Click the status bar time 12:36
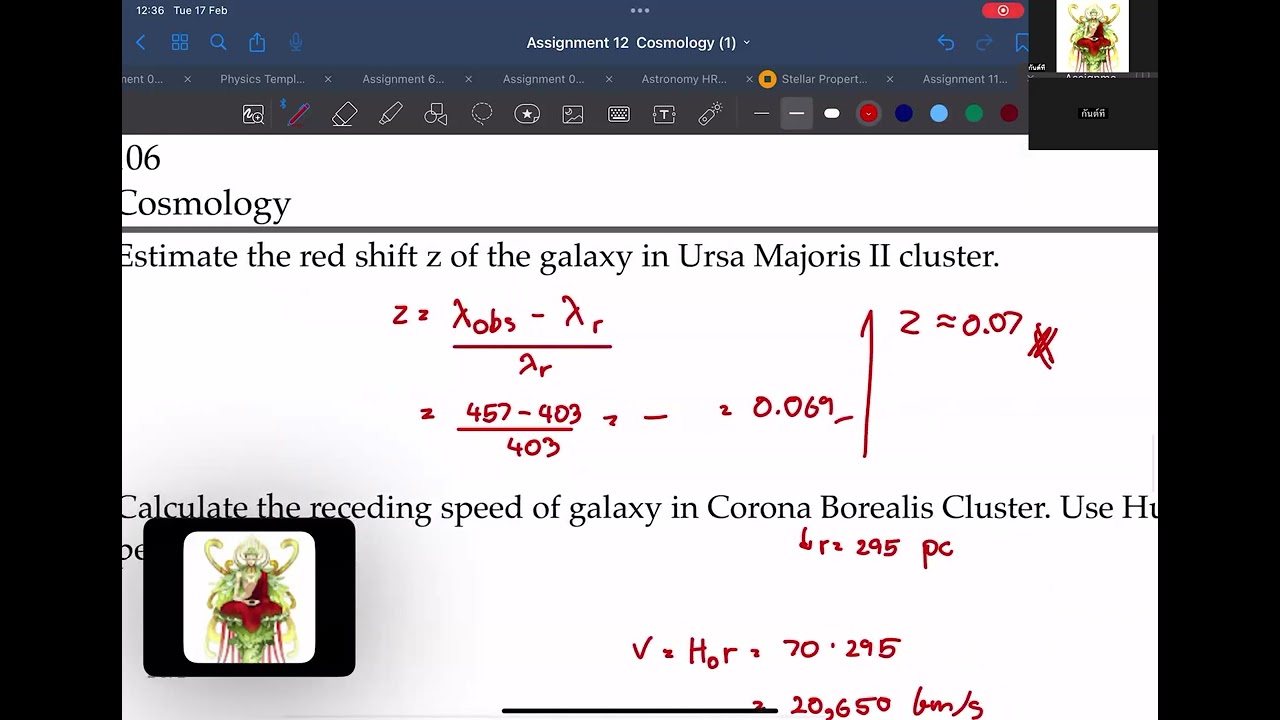 (x=150, y=10)
